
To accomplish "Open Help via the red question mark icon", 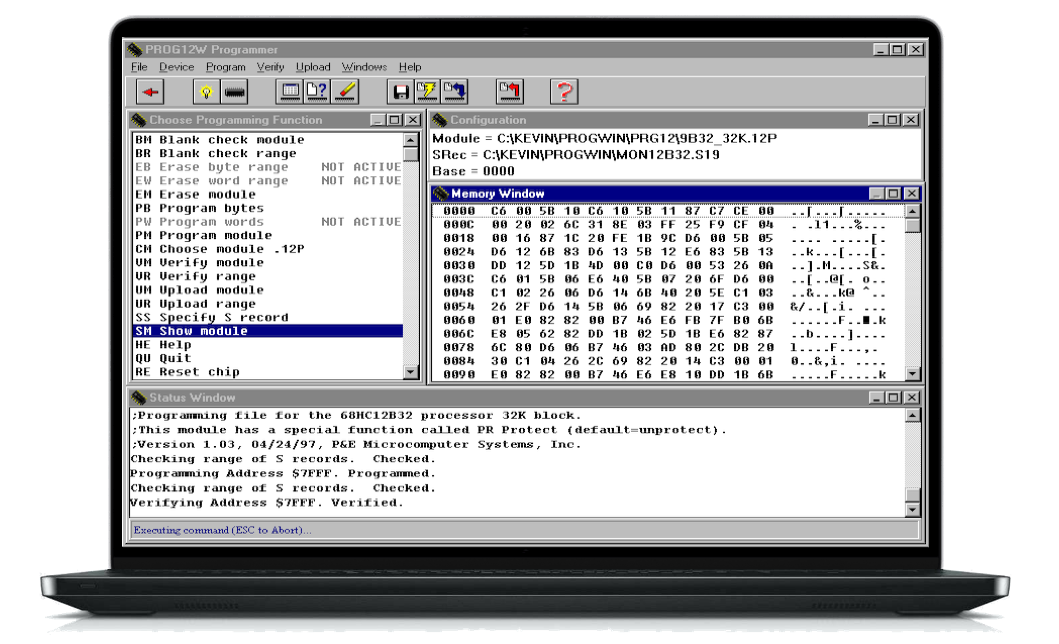I will (565, 91).
